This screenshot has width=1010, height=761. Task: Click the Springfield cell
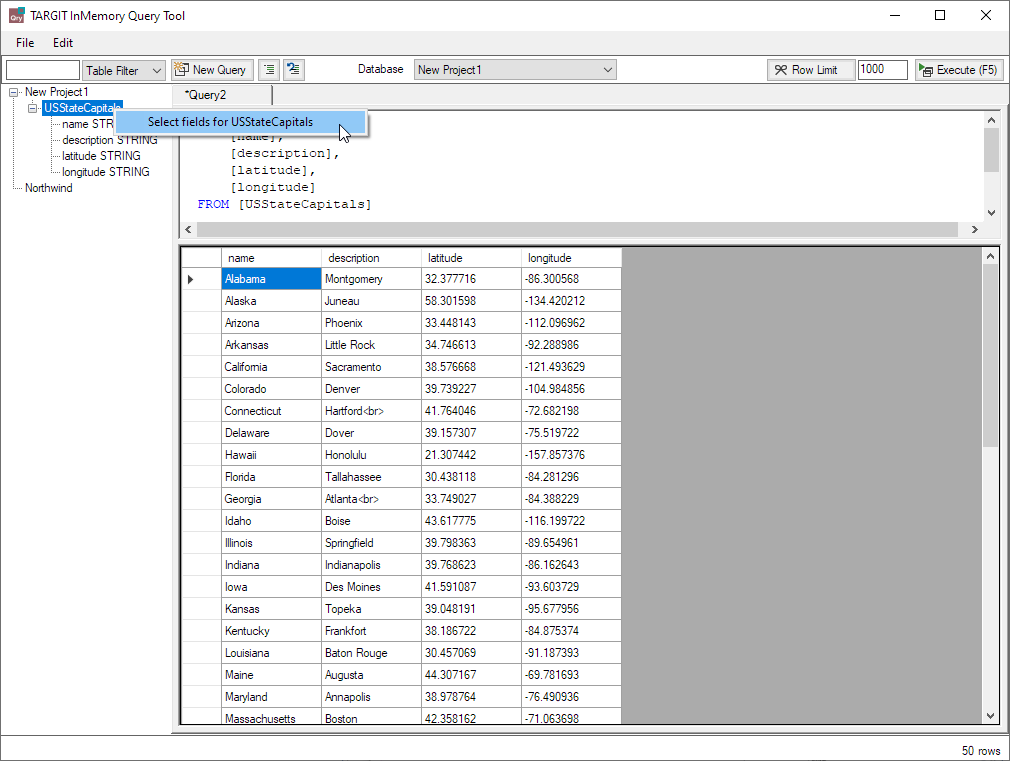[x=371, y=543]
